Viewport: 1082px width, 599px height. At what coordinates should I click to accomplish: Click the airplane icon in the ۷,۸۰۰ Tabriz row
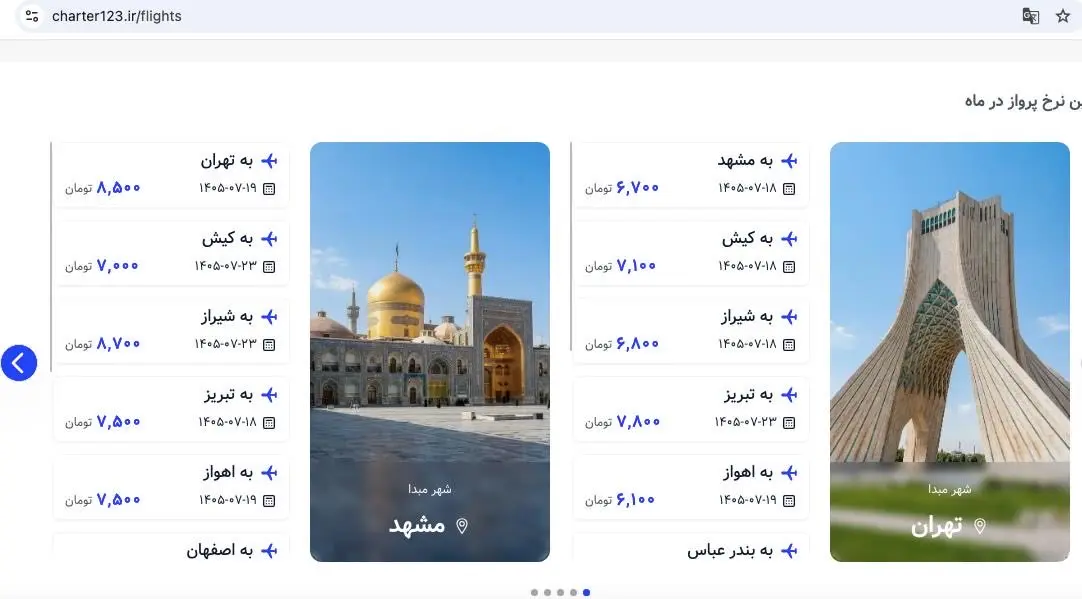click(x=789, y=395)
